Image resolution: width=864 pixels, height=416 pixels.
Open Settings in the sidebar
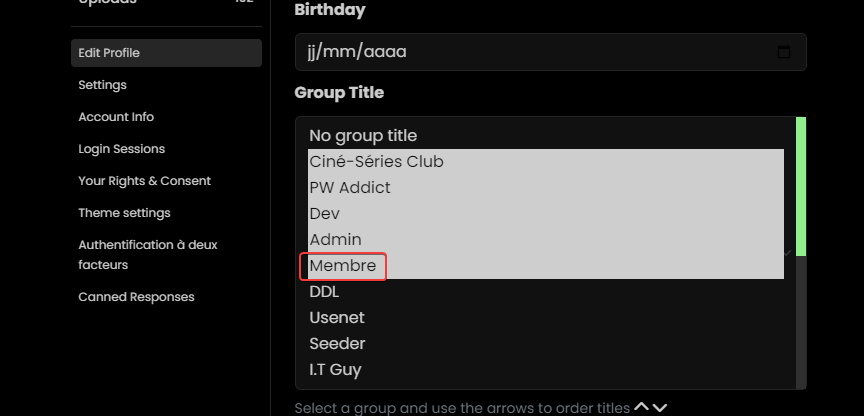102,85
